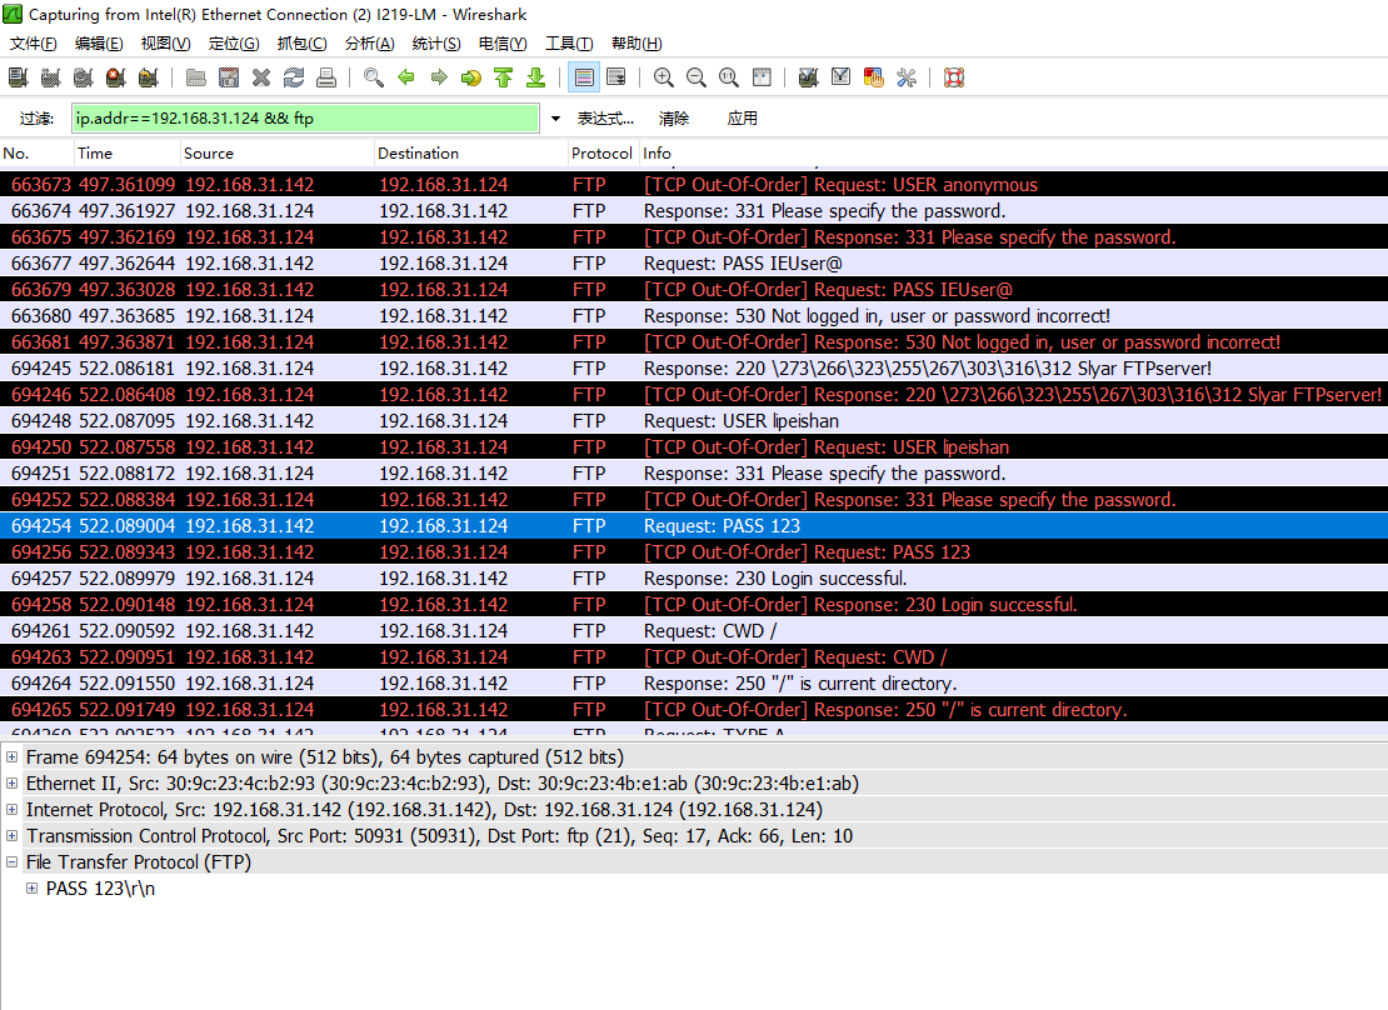The height and width of the screenshot is (1010, 1388).
Task: Edit display filters icon
Action: click(841, 78)
